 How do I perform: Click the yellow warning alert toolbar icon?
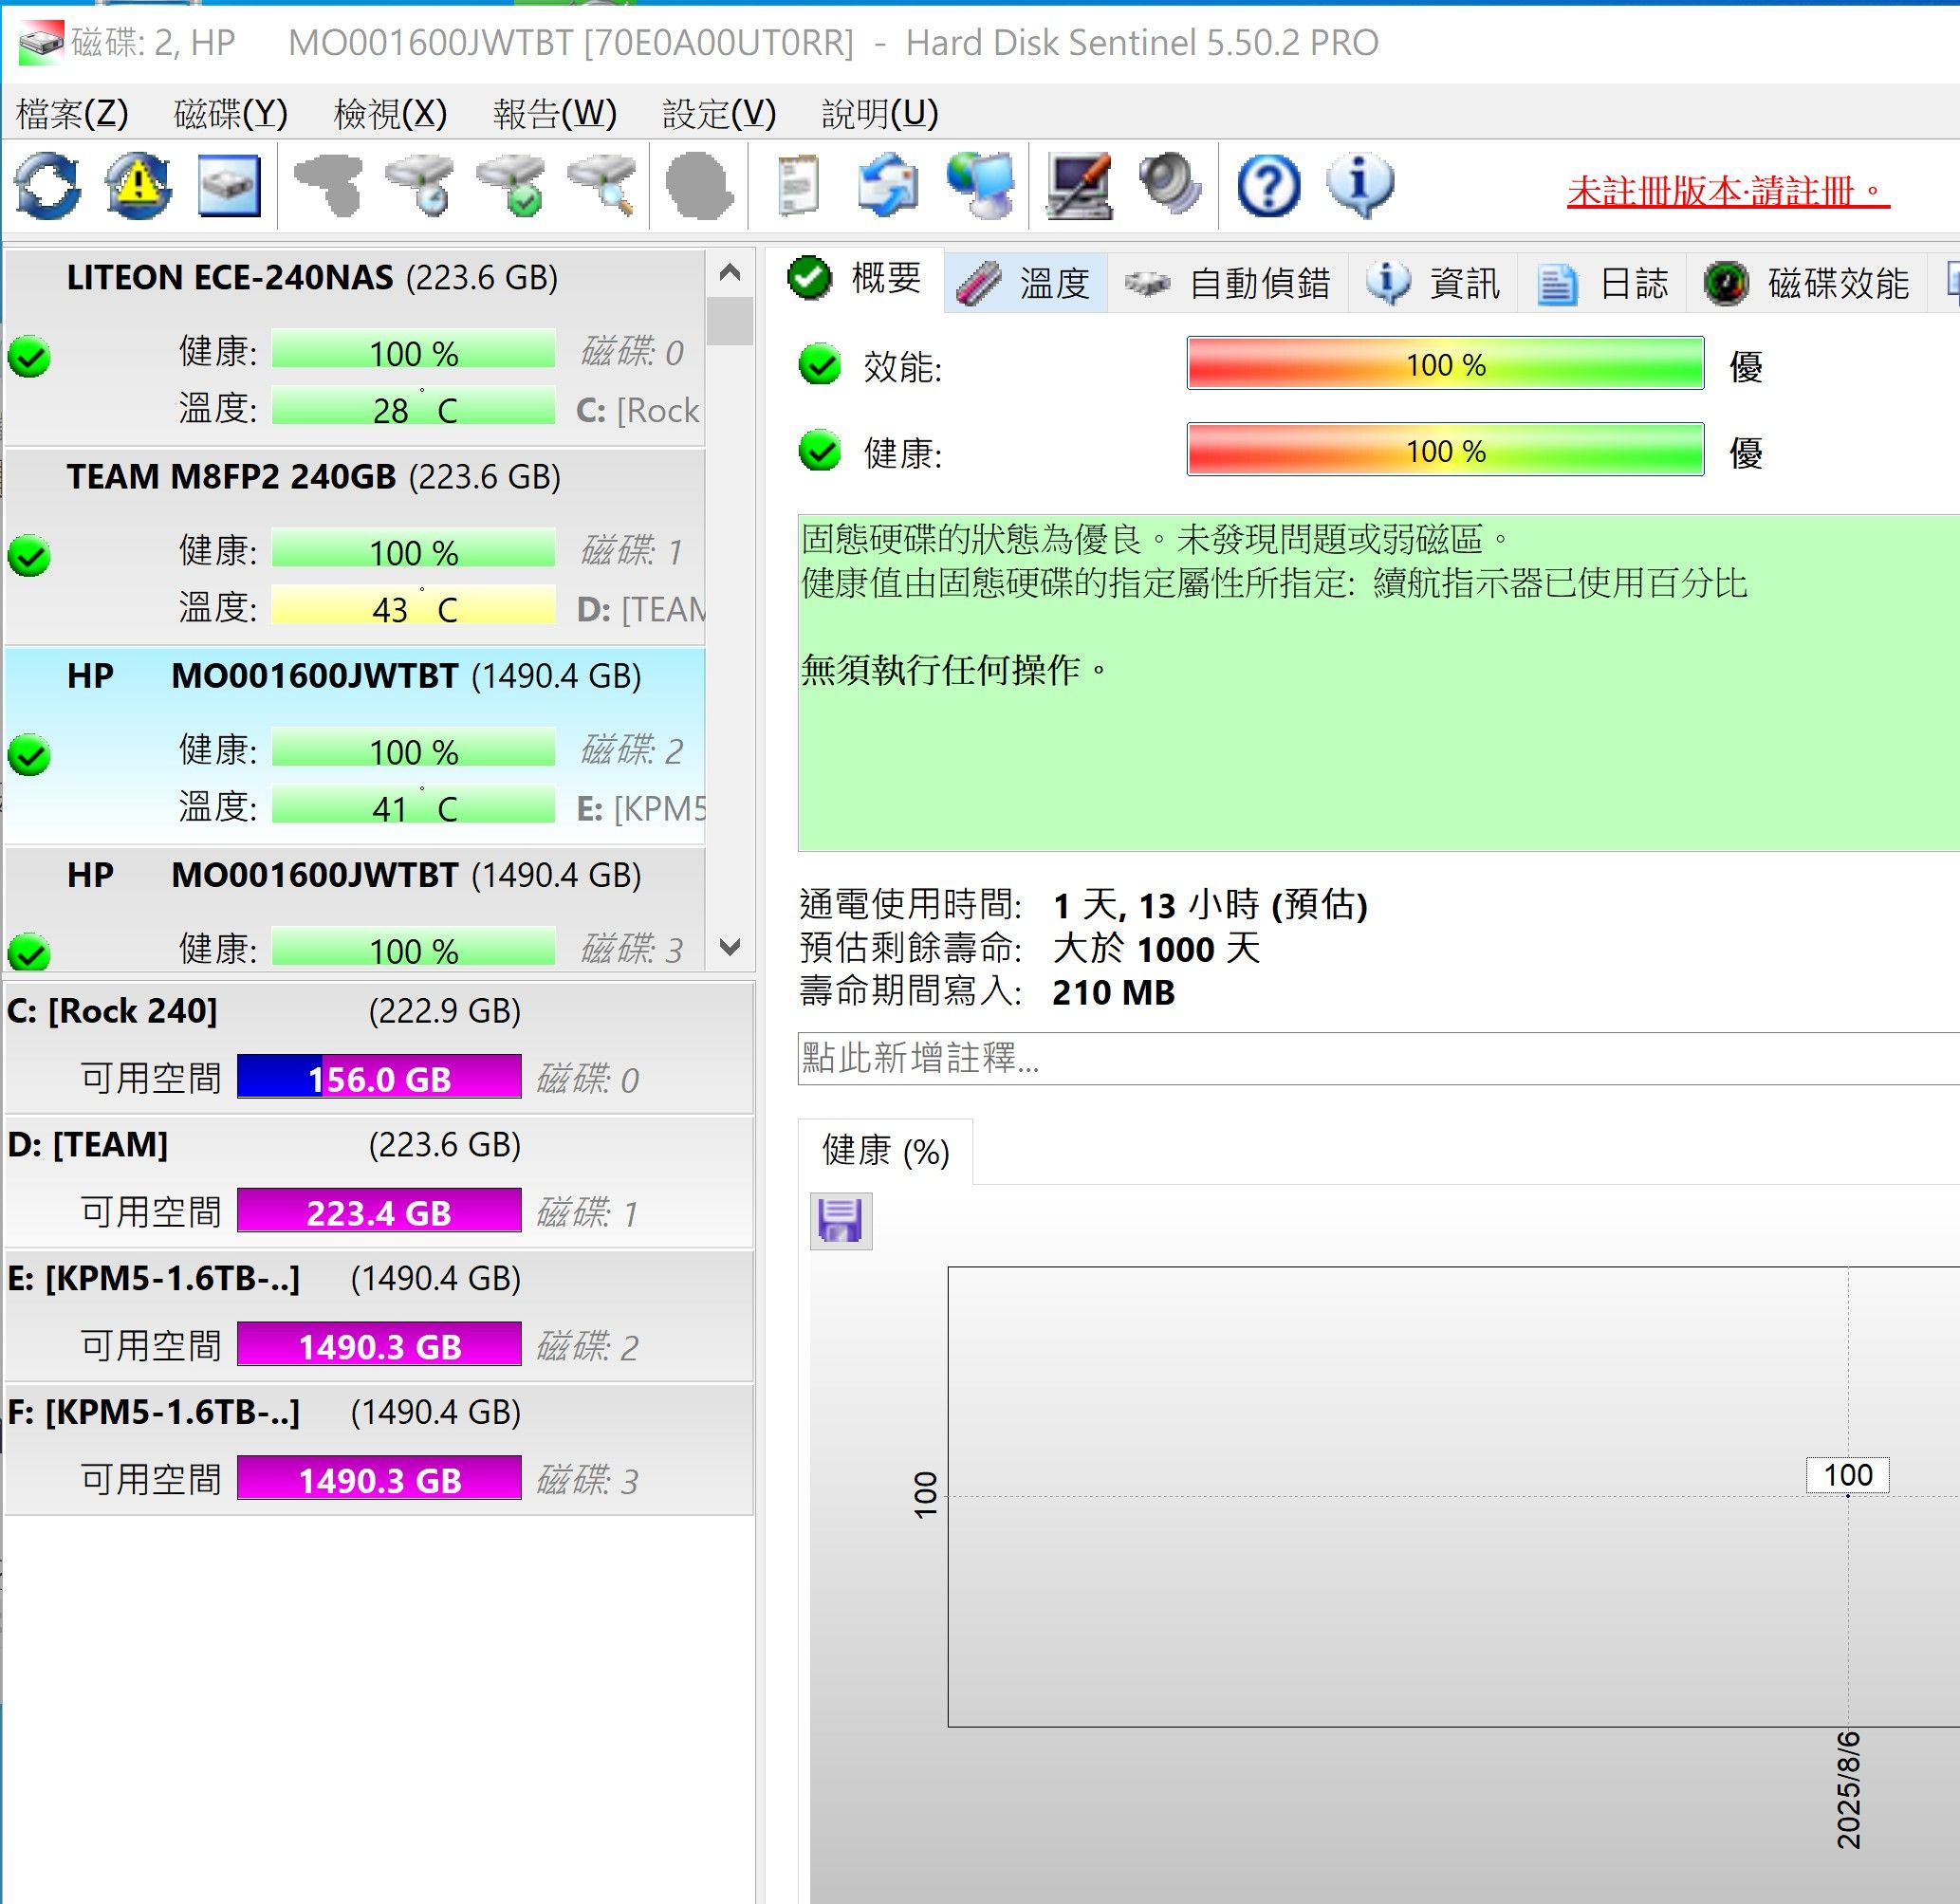tap(138, 186)
